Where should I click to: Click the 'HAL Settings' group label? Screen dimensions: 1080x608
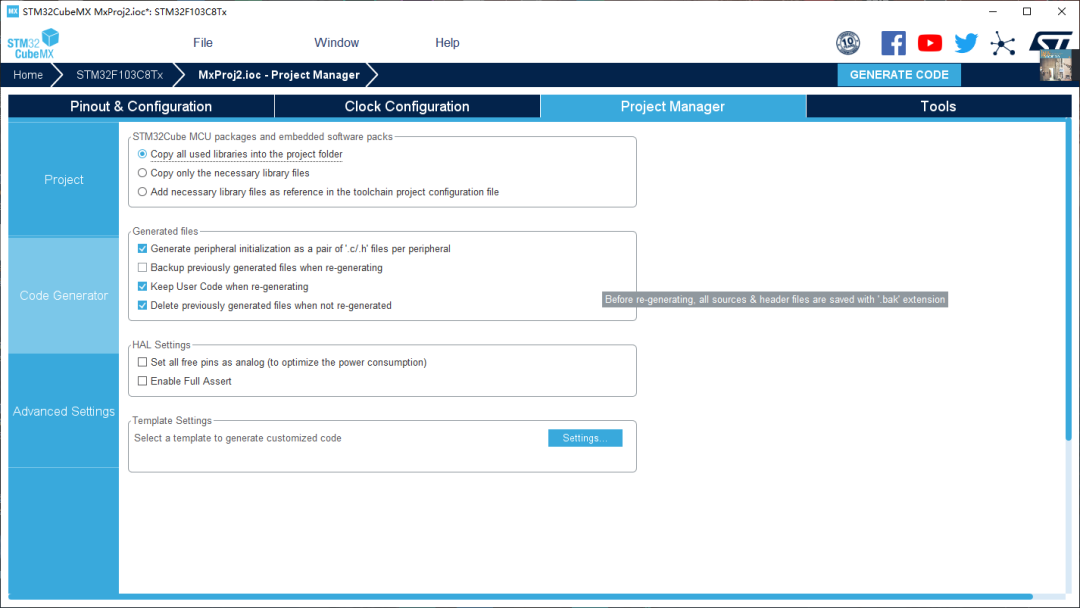(x=161, y=344)
